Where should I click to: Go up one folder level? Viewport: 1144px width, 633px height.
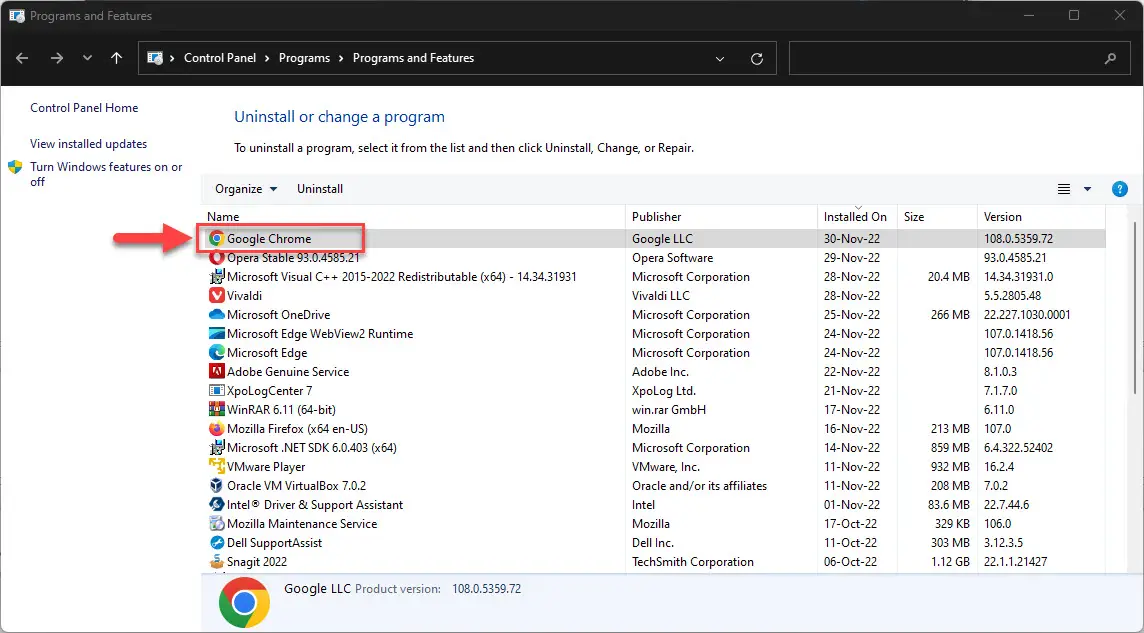116,59
